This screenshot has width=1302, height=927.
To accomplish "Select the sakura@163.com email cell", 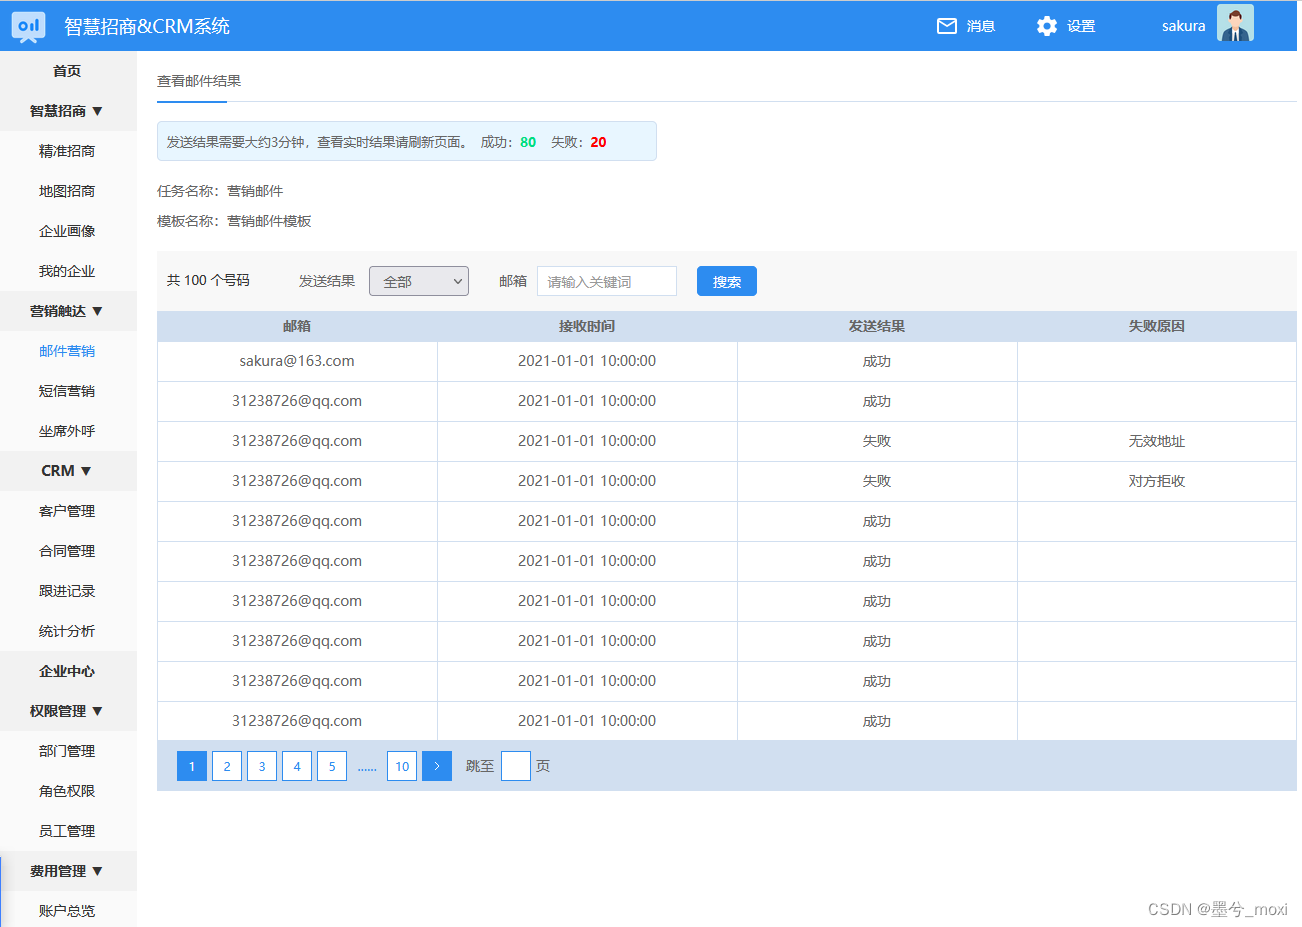I will pyautogui.click(x=297, y=361).
